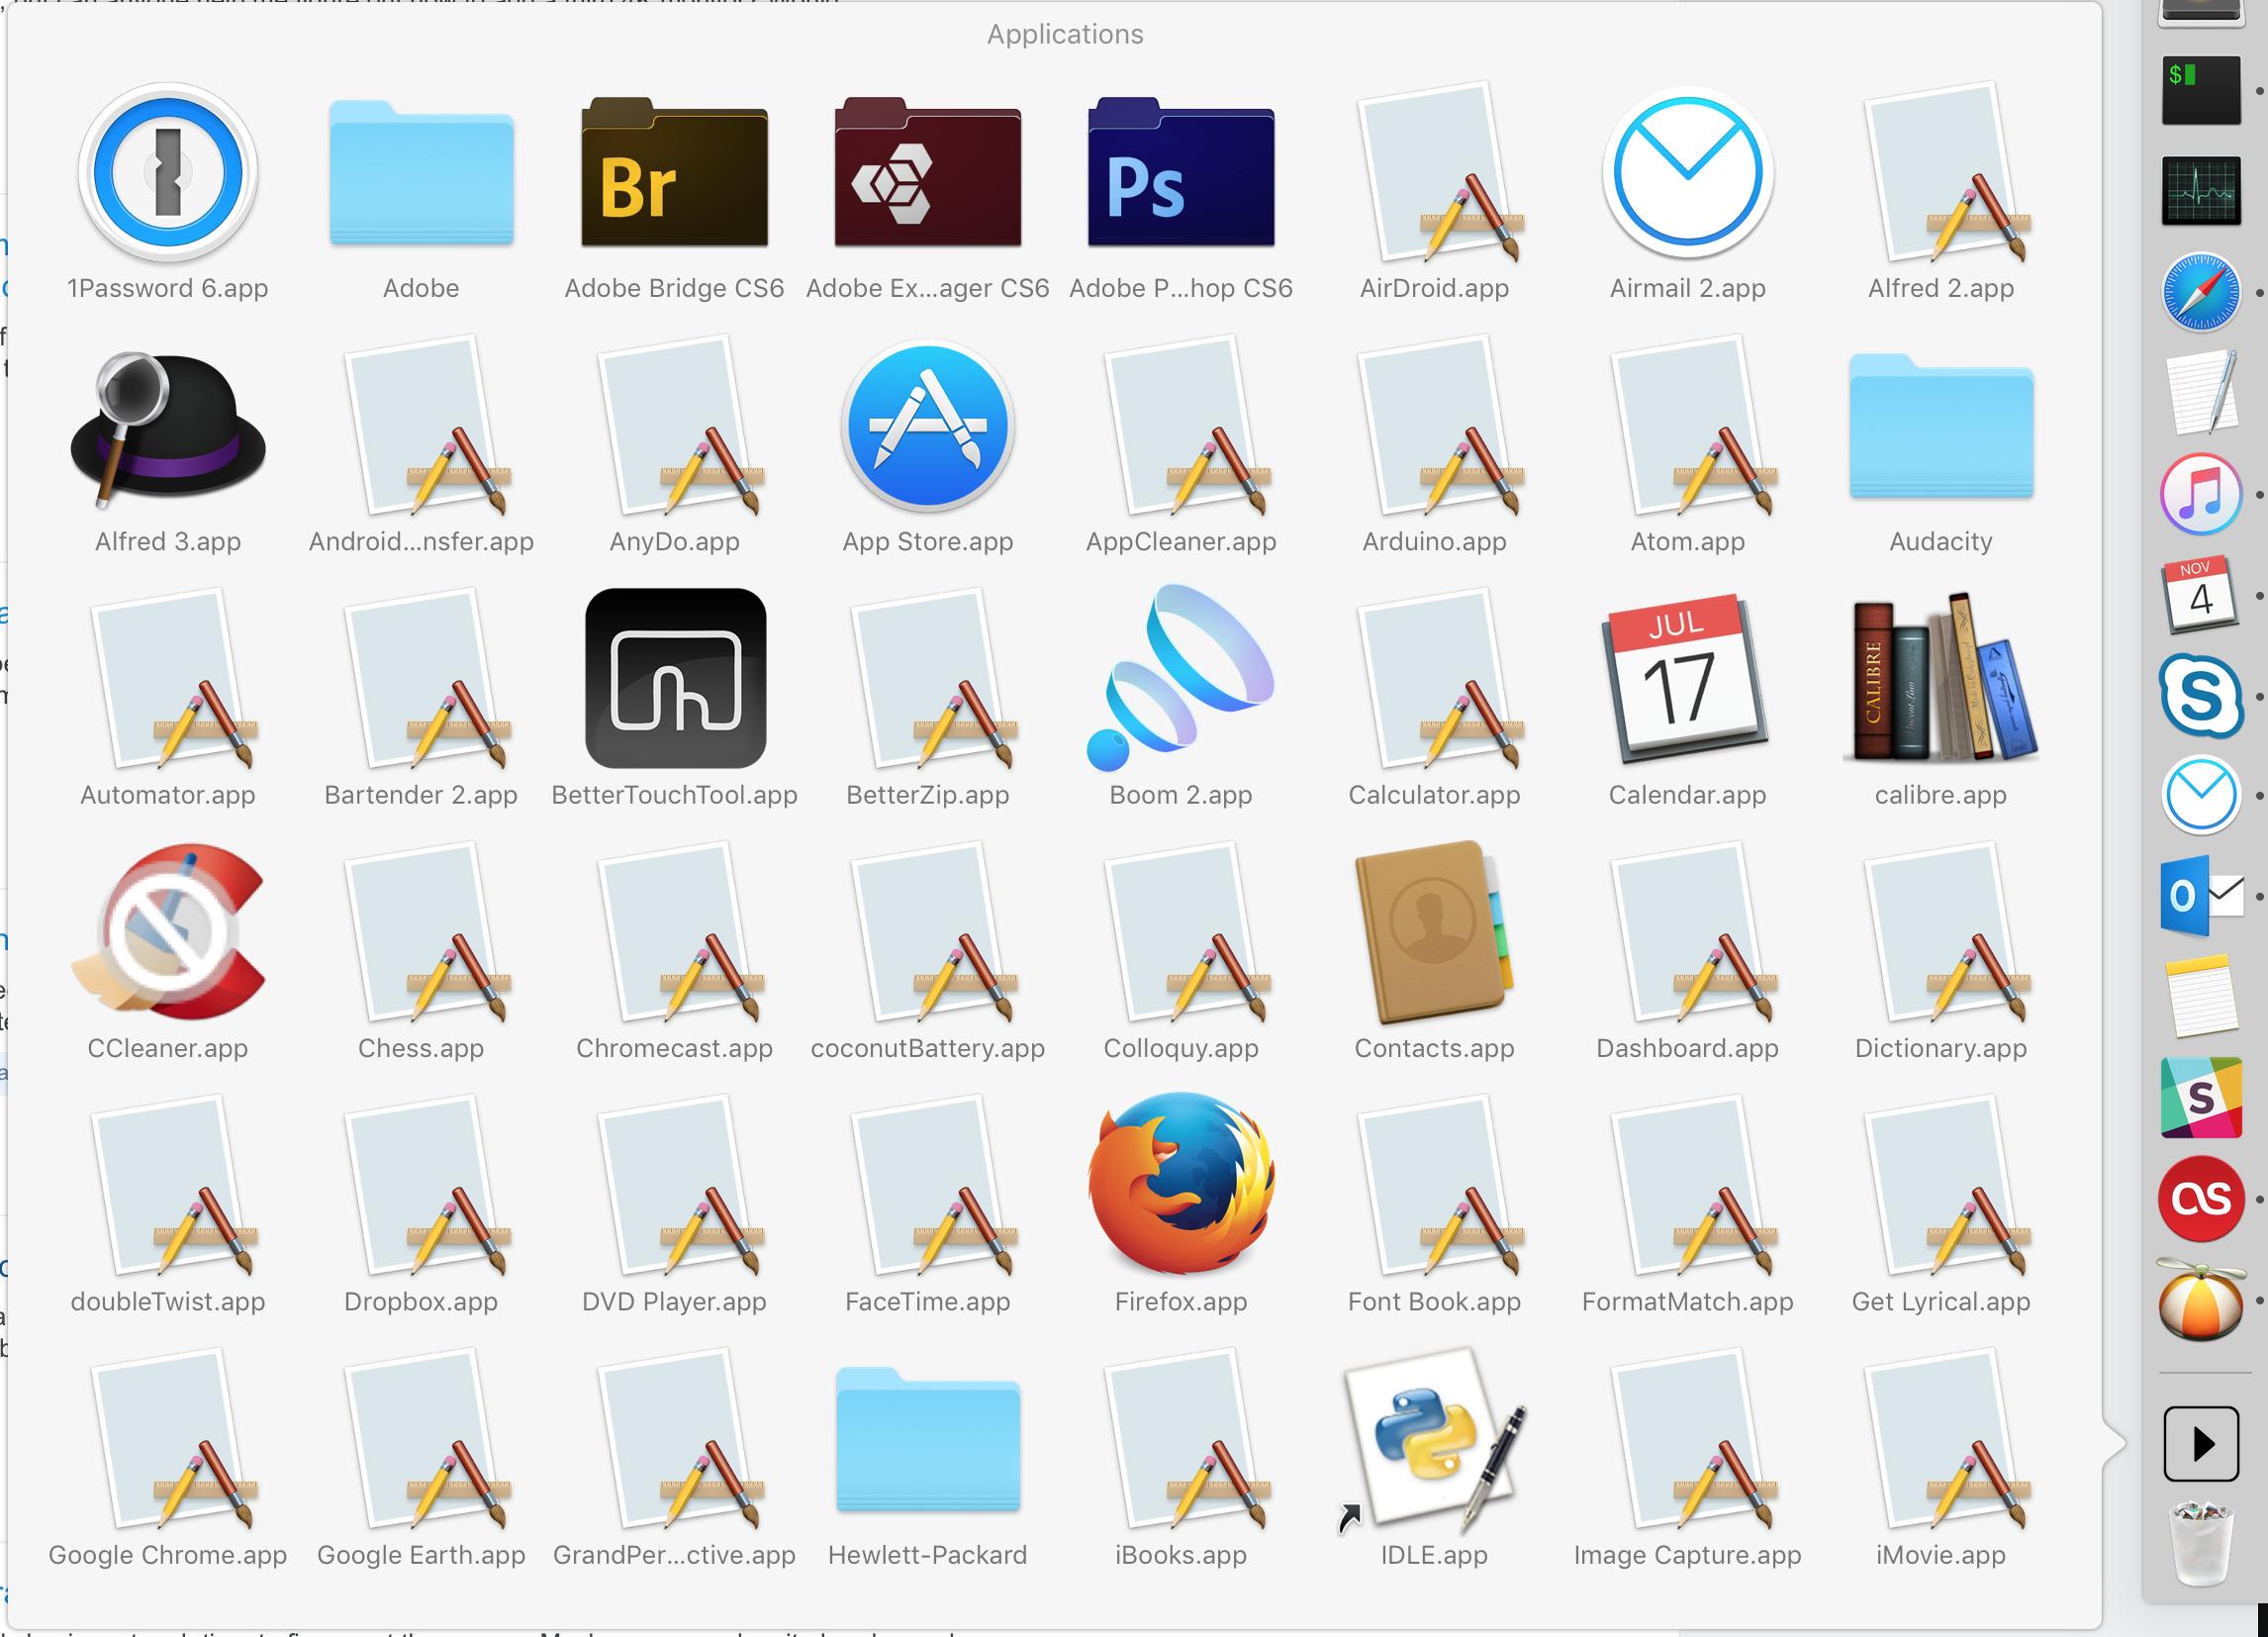Launch the App Store

click(926, 425)
